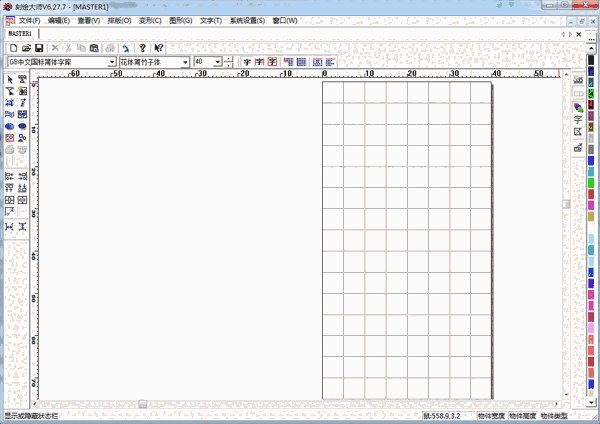Image resolution: width=600 pixels, height=424 pixels.
Task: Open the 系统设置(S) menu
Action: (247, 21)
